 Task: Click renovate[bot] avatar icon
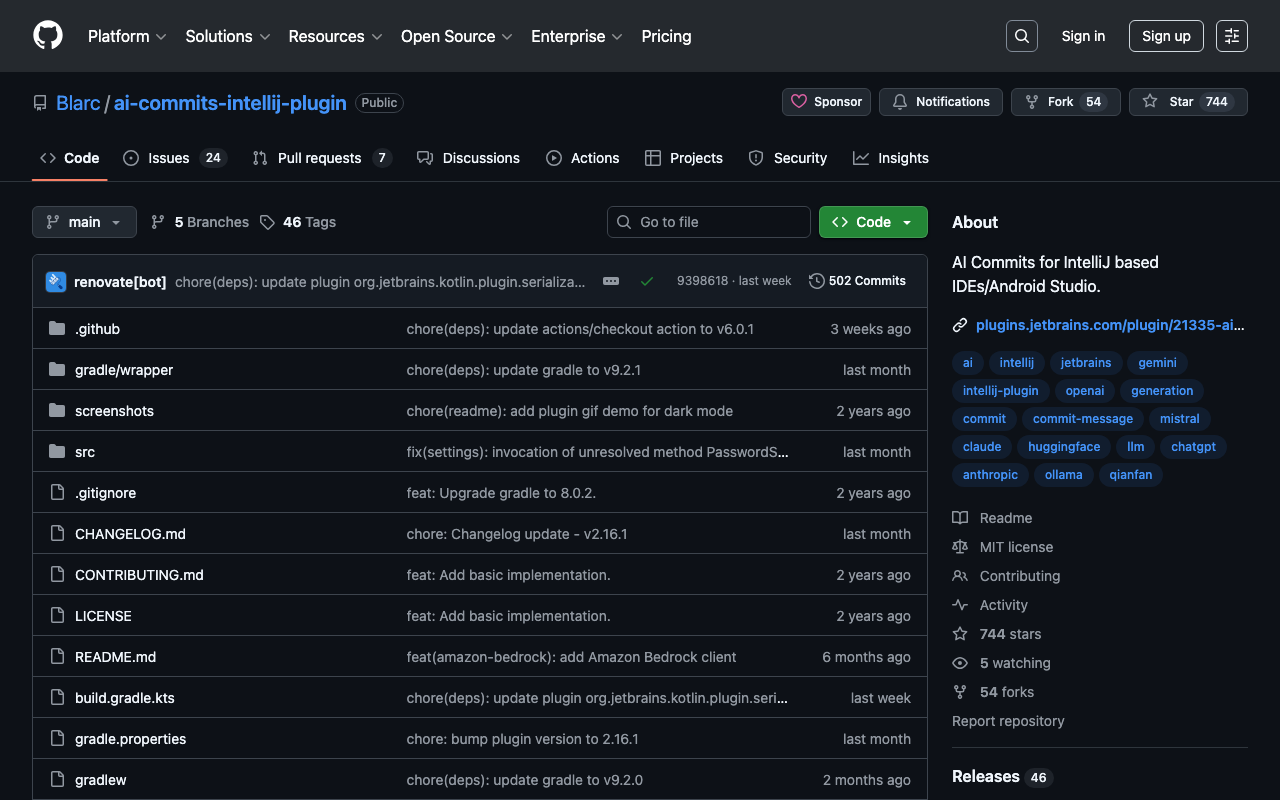click(x=56, y=281)
